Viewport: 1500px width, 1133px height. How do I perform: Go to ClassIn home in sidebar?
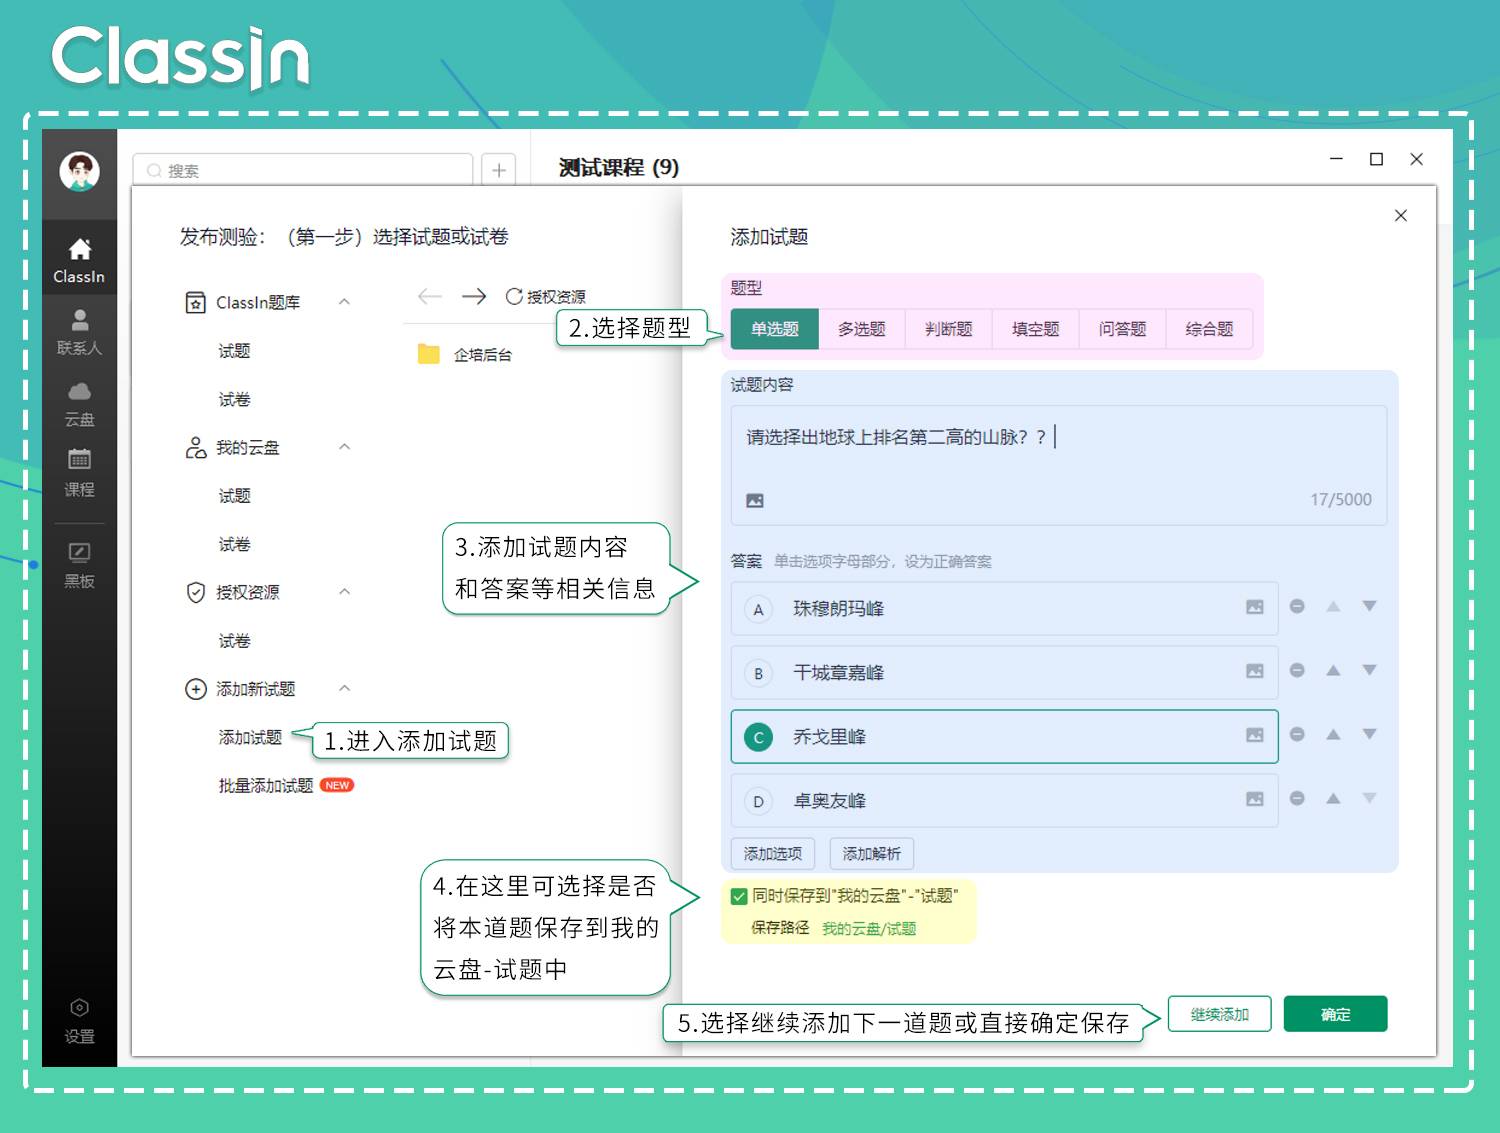(x=79, y=261)
